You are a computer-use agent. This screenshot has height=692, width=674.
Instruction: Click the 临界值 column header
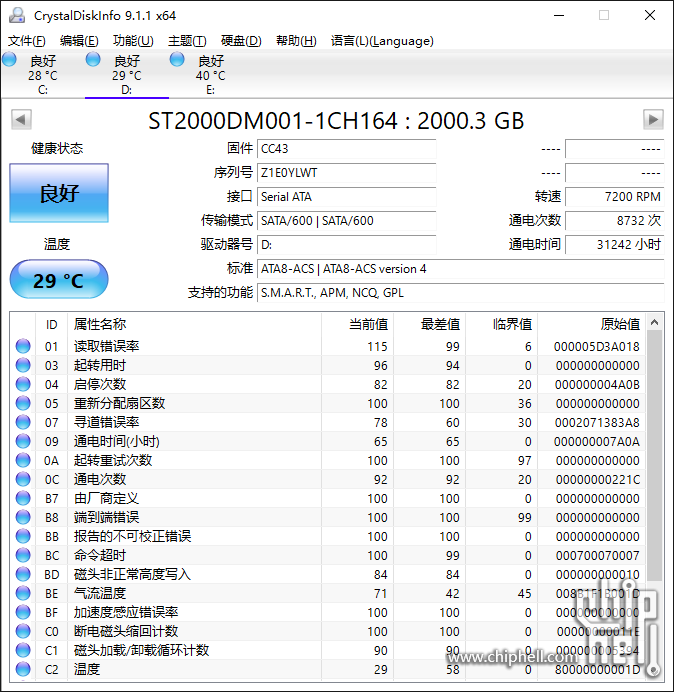(501, 324)
